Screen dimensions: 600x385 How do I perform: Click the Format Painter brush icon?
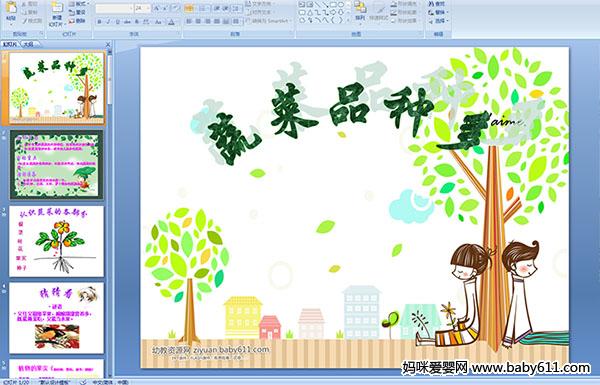[24, 21]
